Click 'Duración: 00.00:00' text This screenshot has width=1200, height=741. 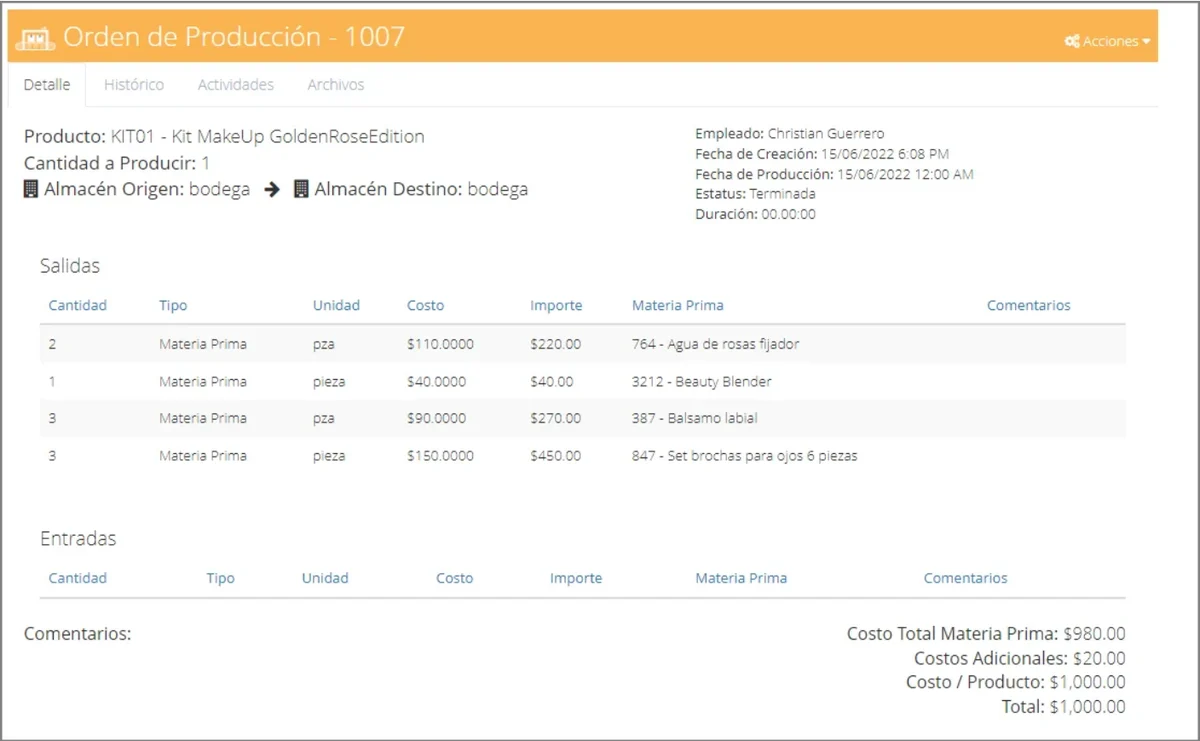click(755, 214)
